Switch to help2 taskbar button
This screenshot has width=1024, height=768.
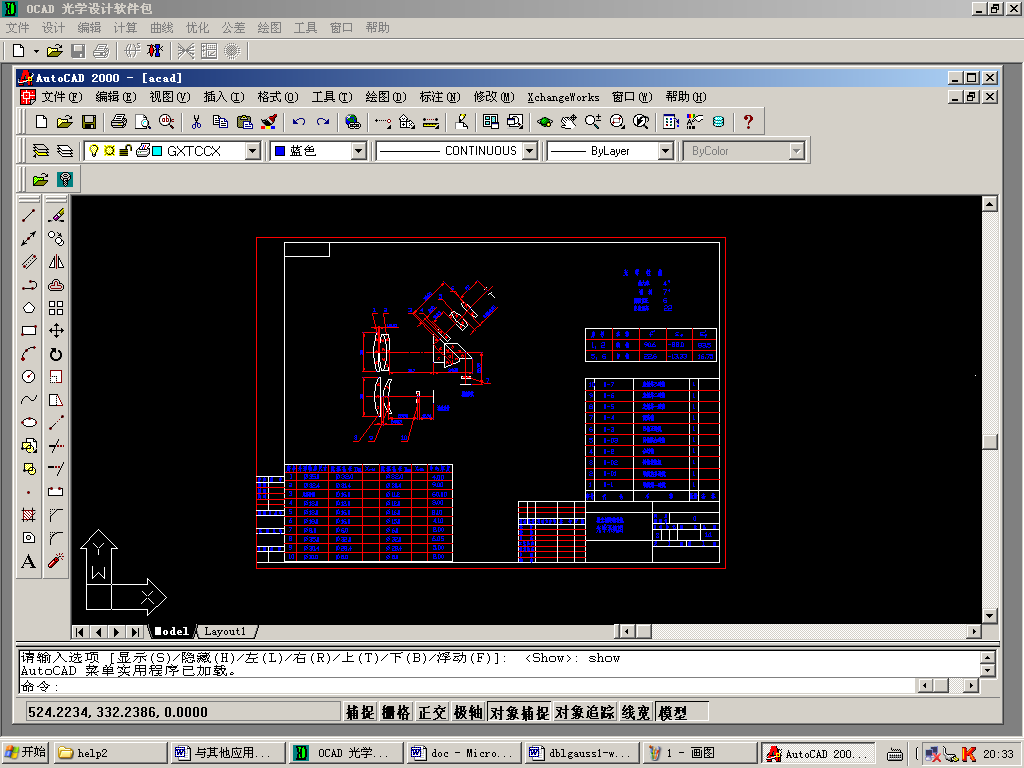pos(110,753)
